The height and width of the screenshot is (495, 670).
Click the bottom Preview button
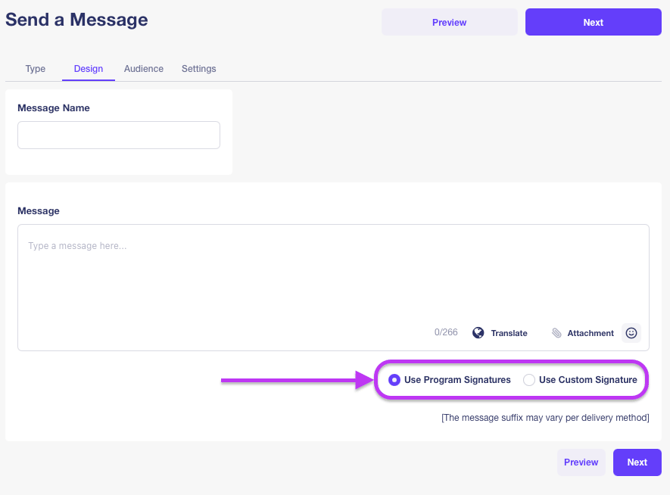(581, 462)
